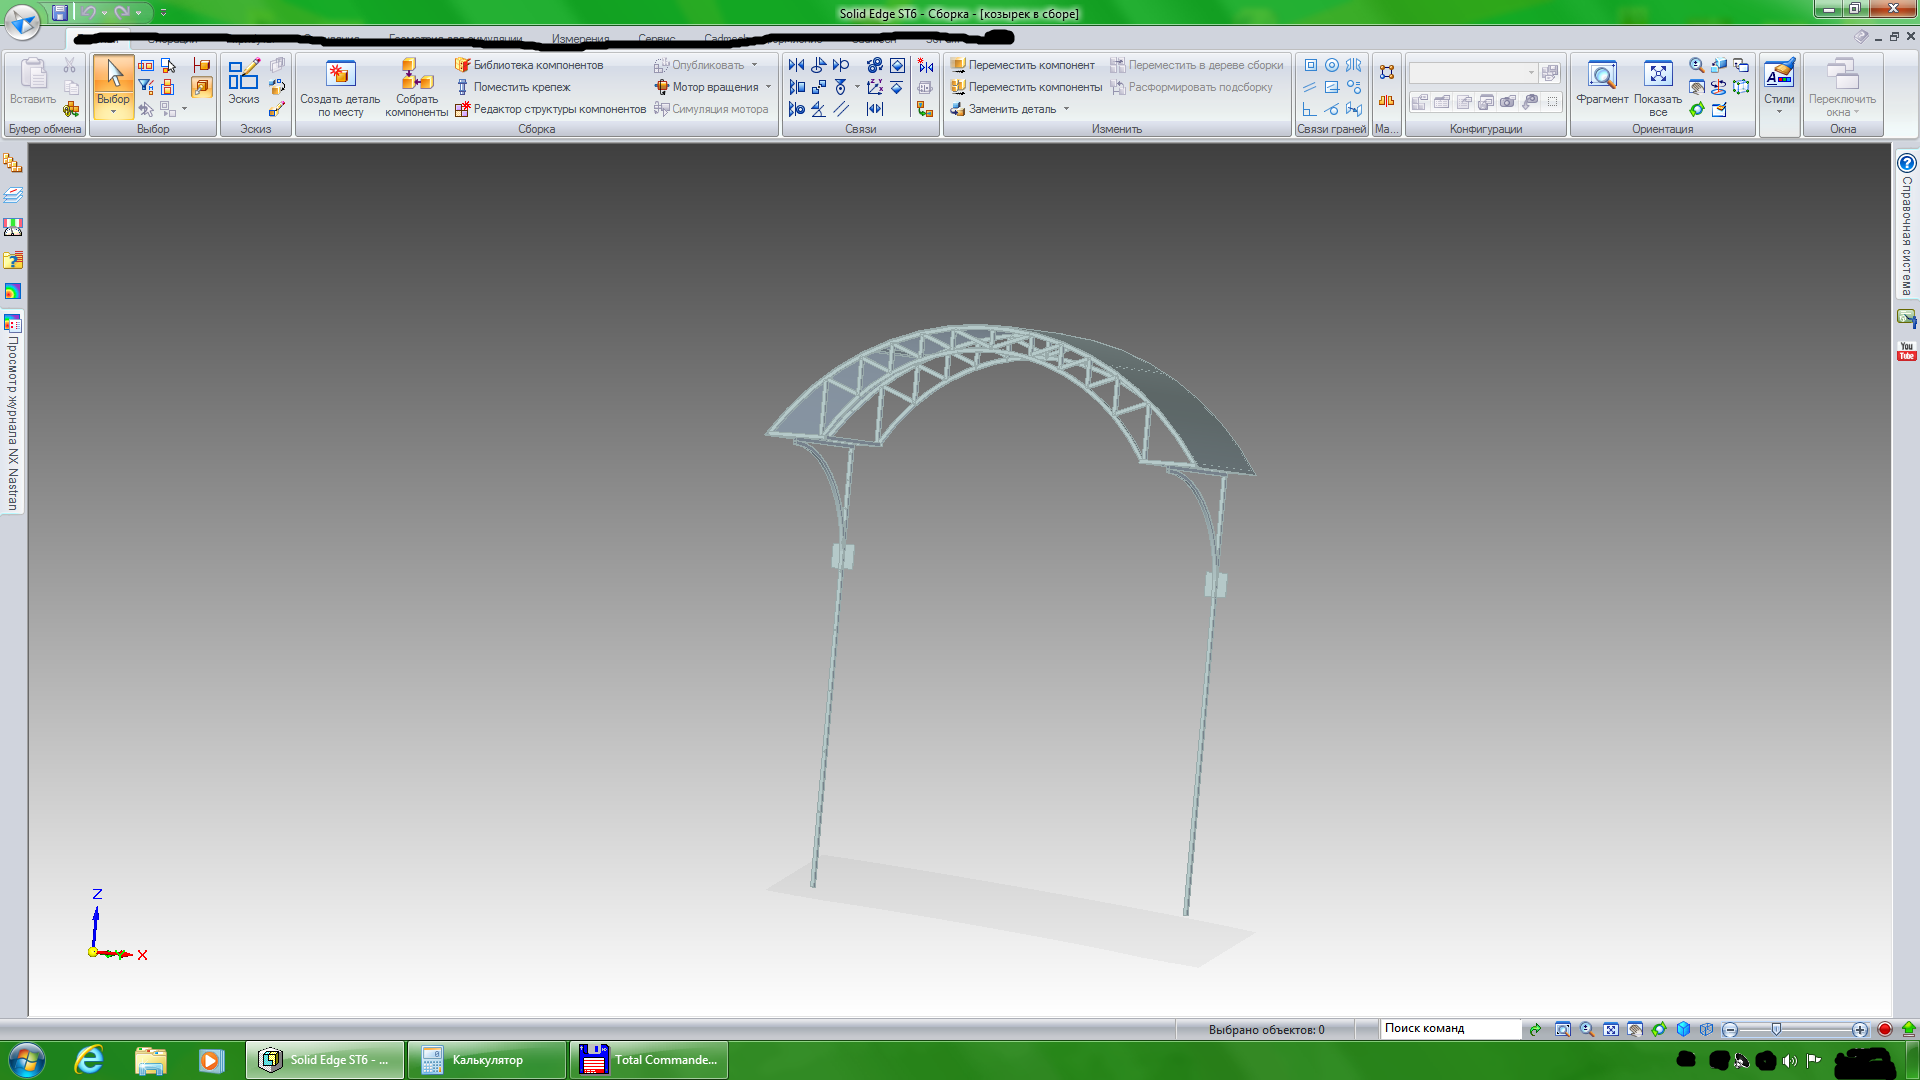Open Редактор структуры компонентов
Viewport: 1920px width, 1080px height.
coord(550,109)
